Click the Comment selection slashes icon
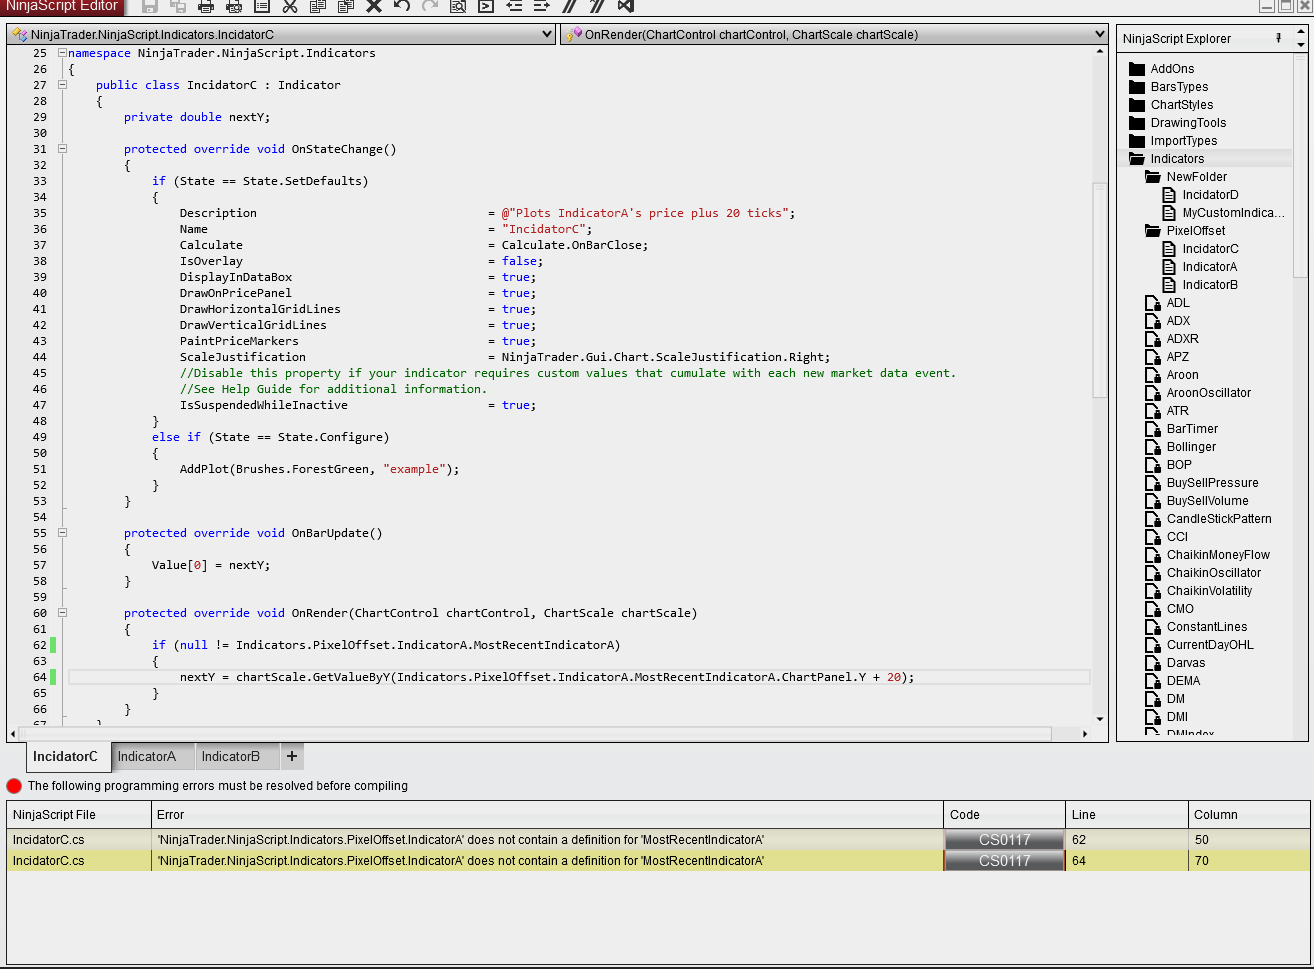1314x969 pixels. [x=570, y=7]
